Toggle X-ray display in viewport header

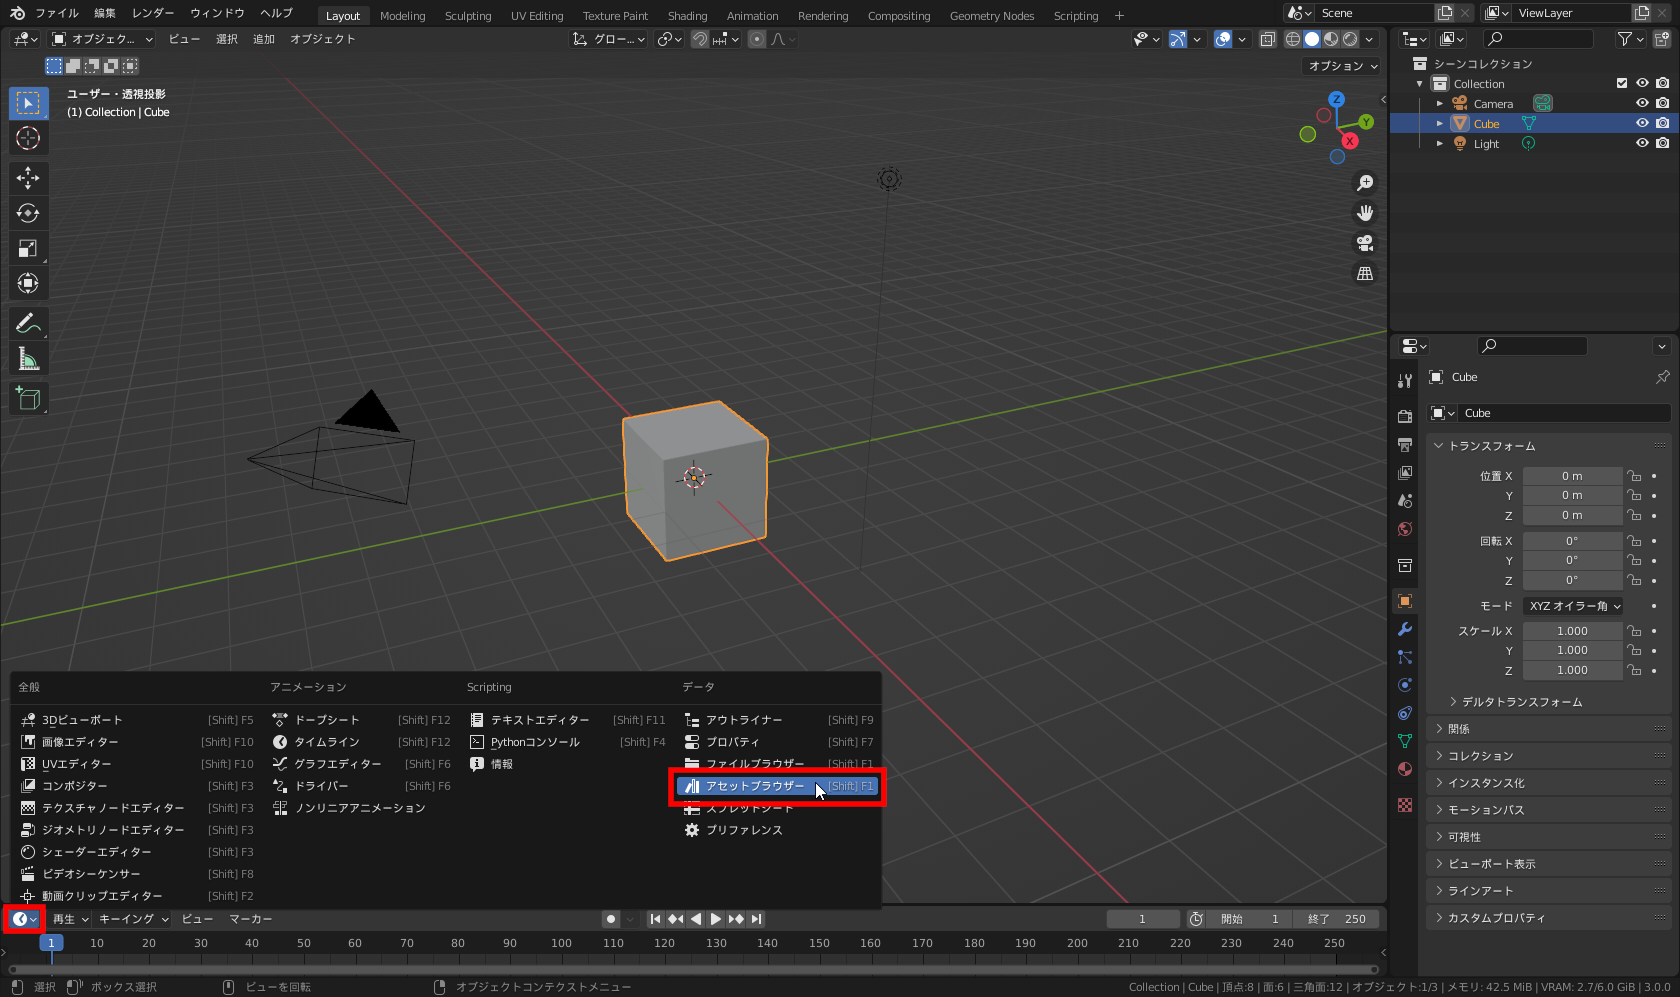click(1267, 39)
